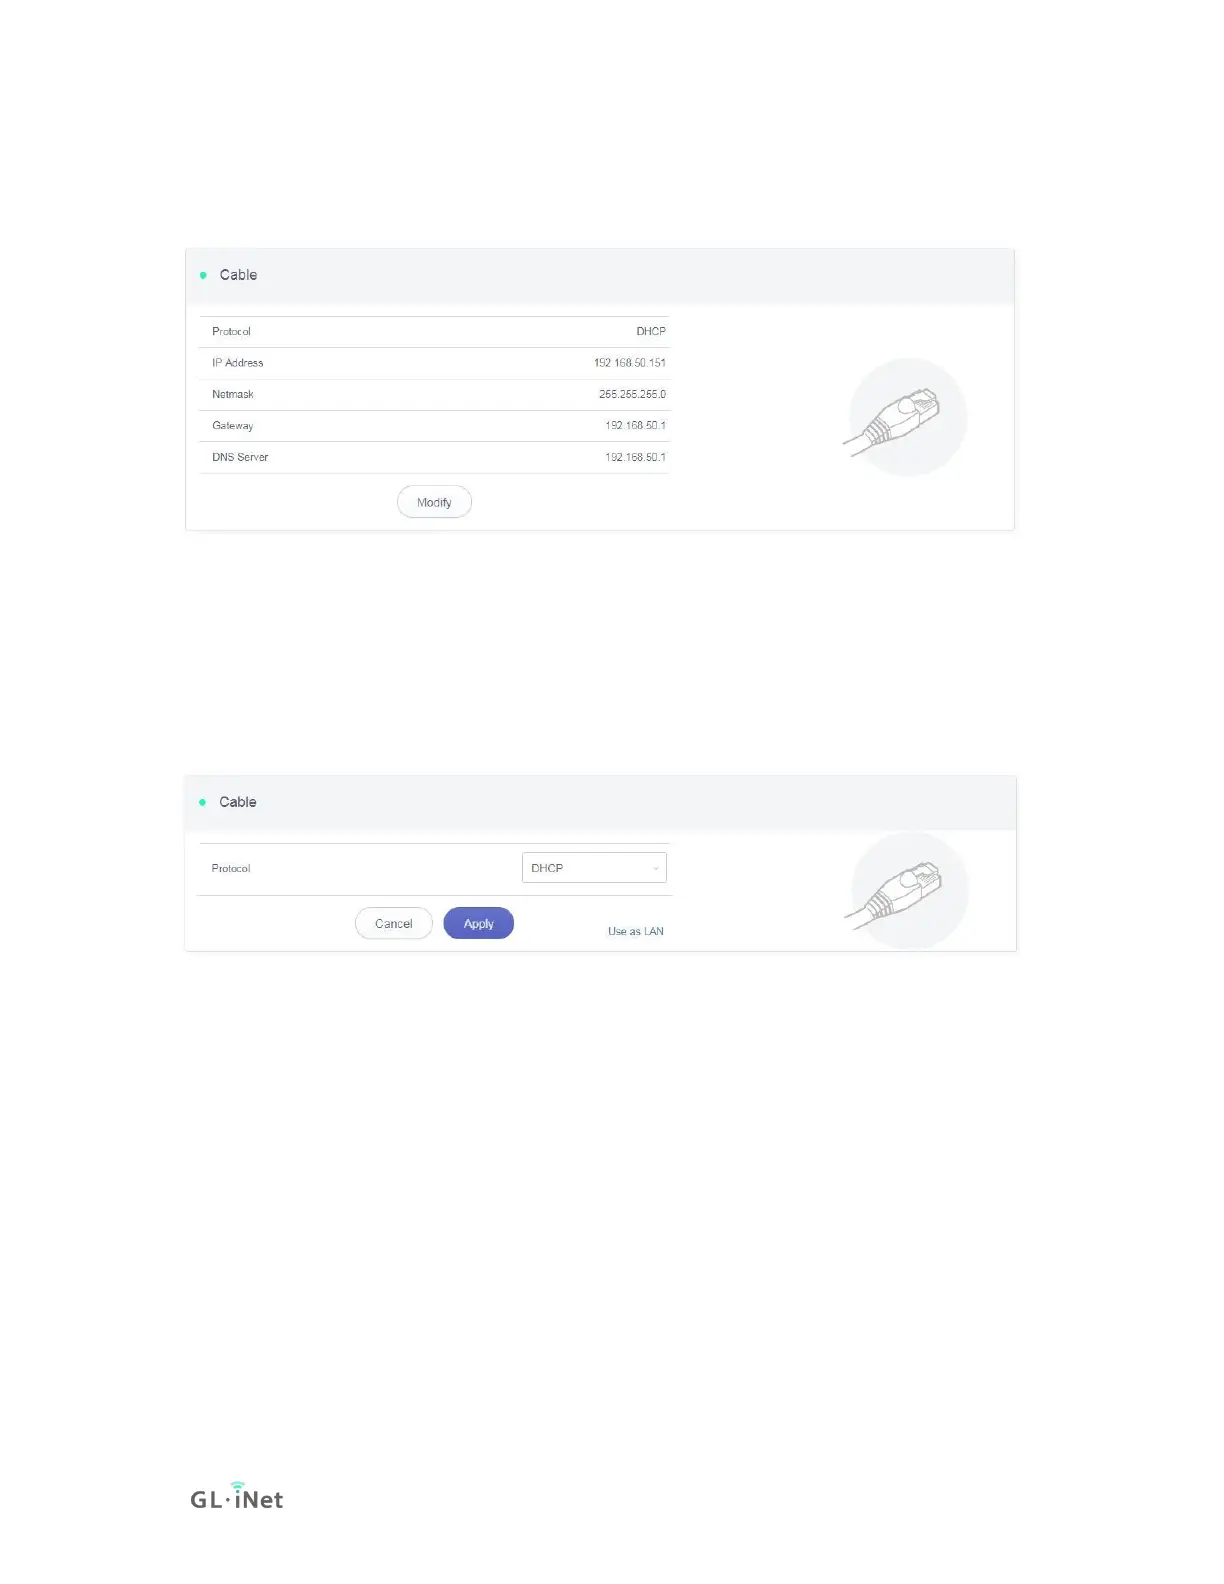
Task: Click the 255.255.255.0 netmask value
Action: pos(632,394)
